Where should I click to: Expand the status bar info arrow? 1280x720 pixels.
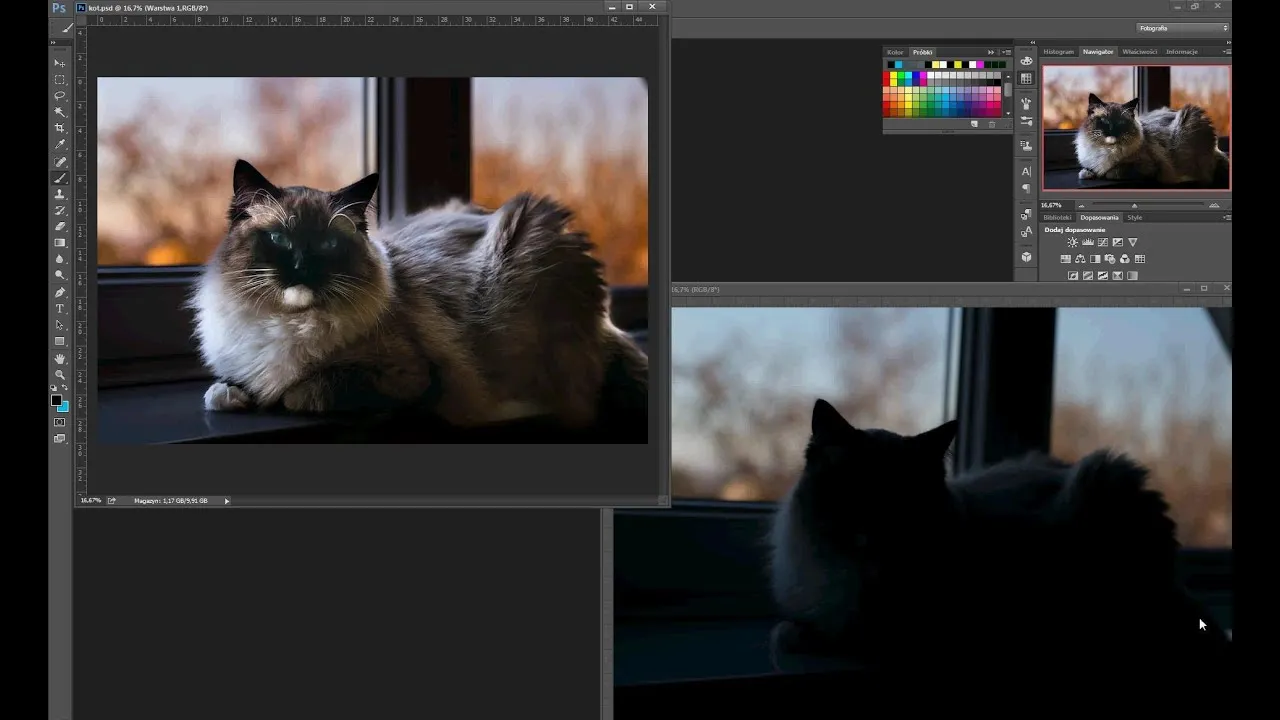227,501
